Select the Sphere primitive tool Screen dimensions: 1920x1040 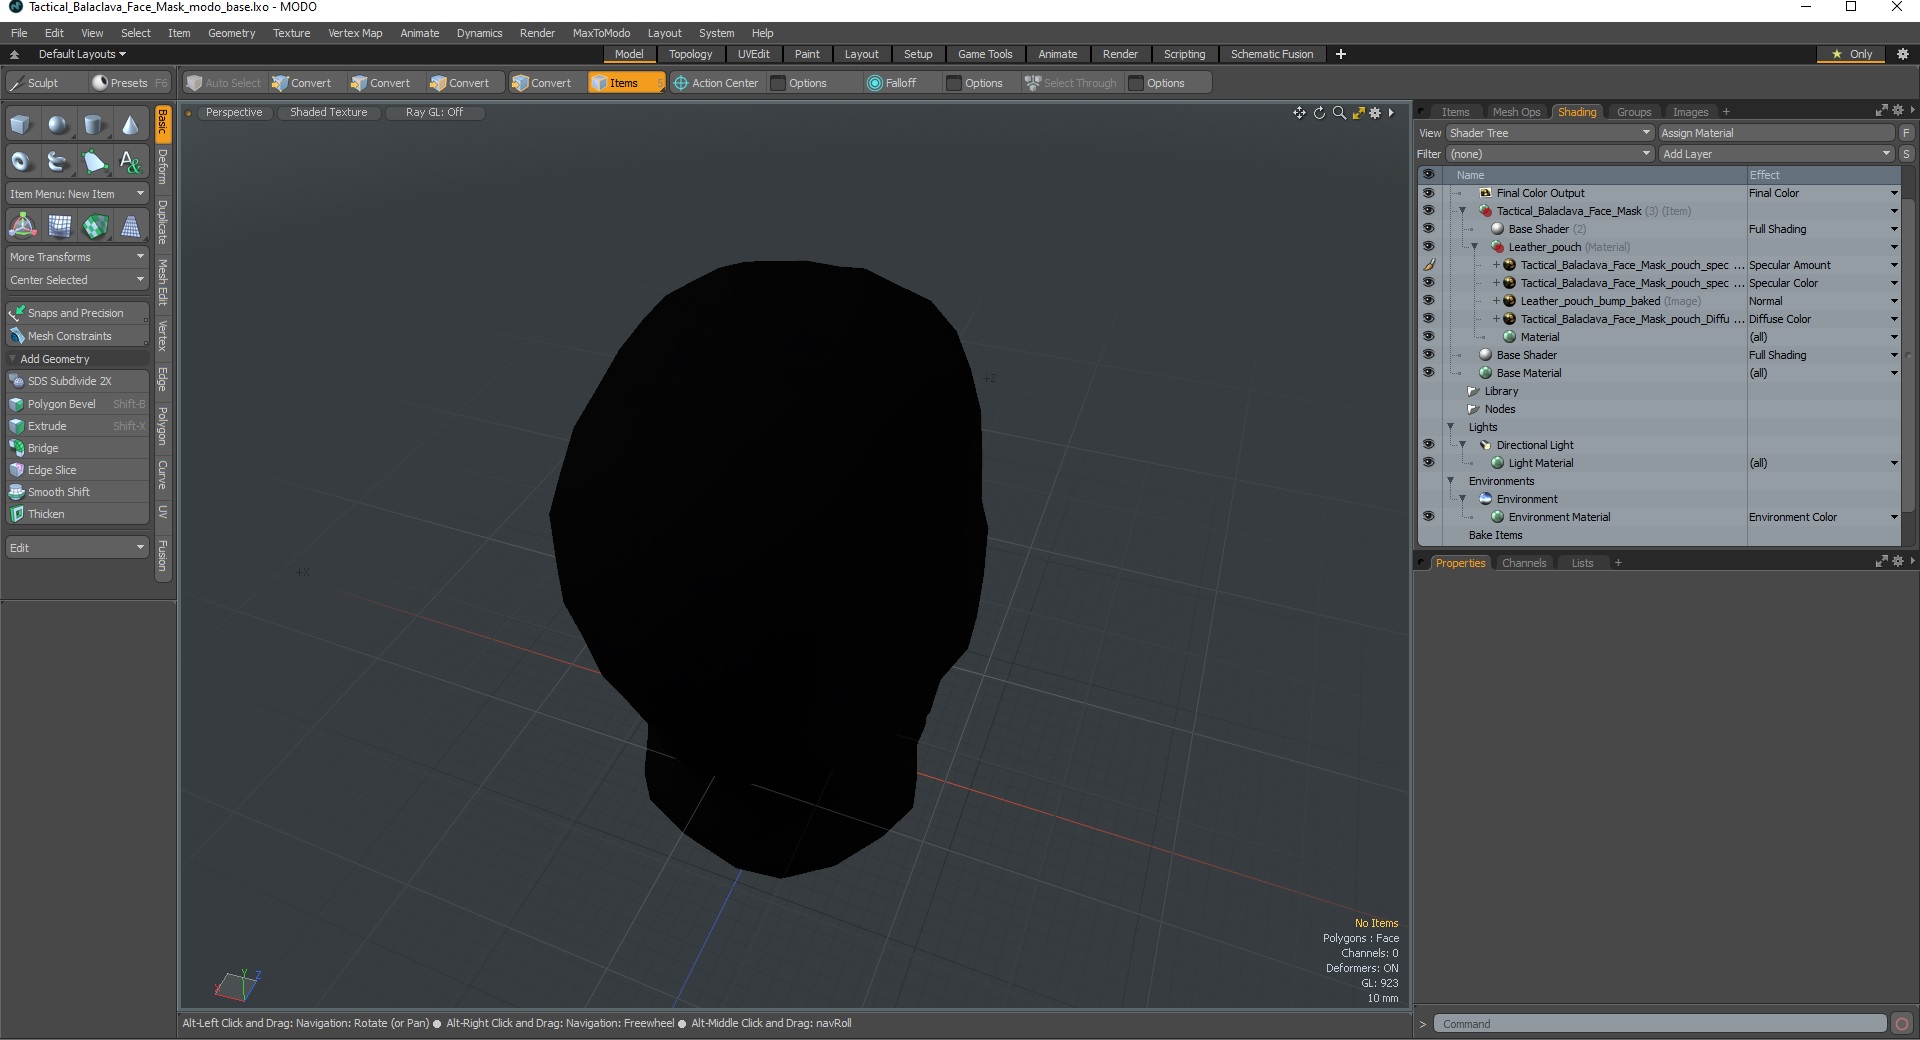pos(58,125)
